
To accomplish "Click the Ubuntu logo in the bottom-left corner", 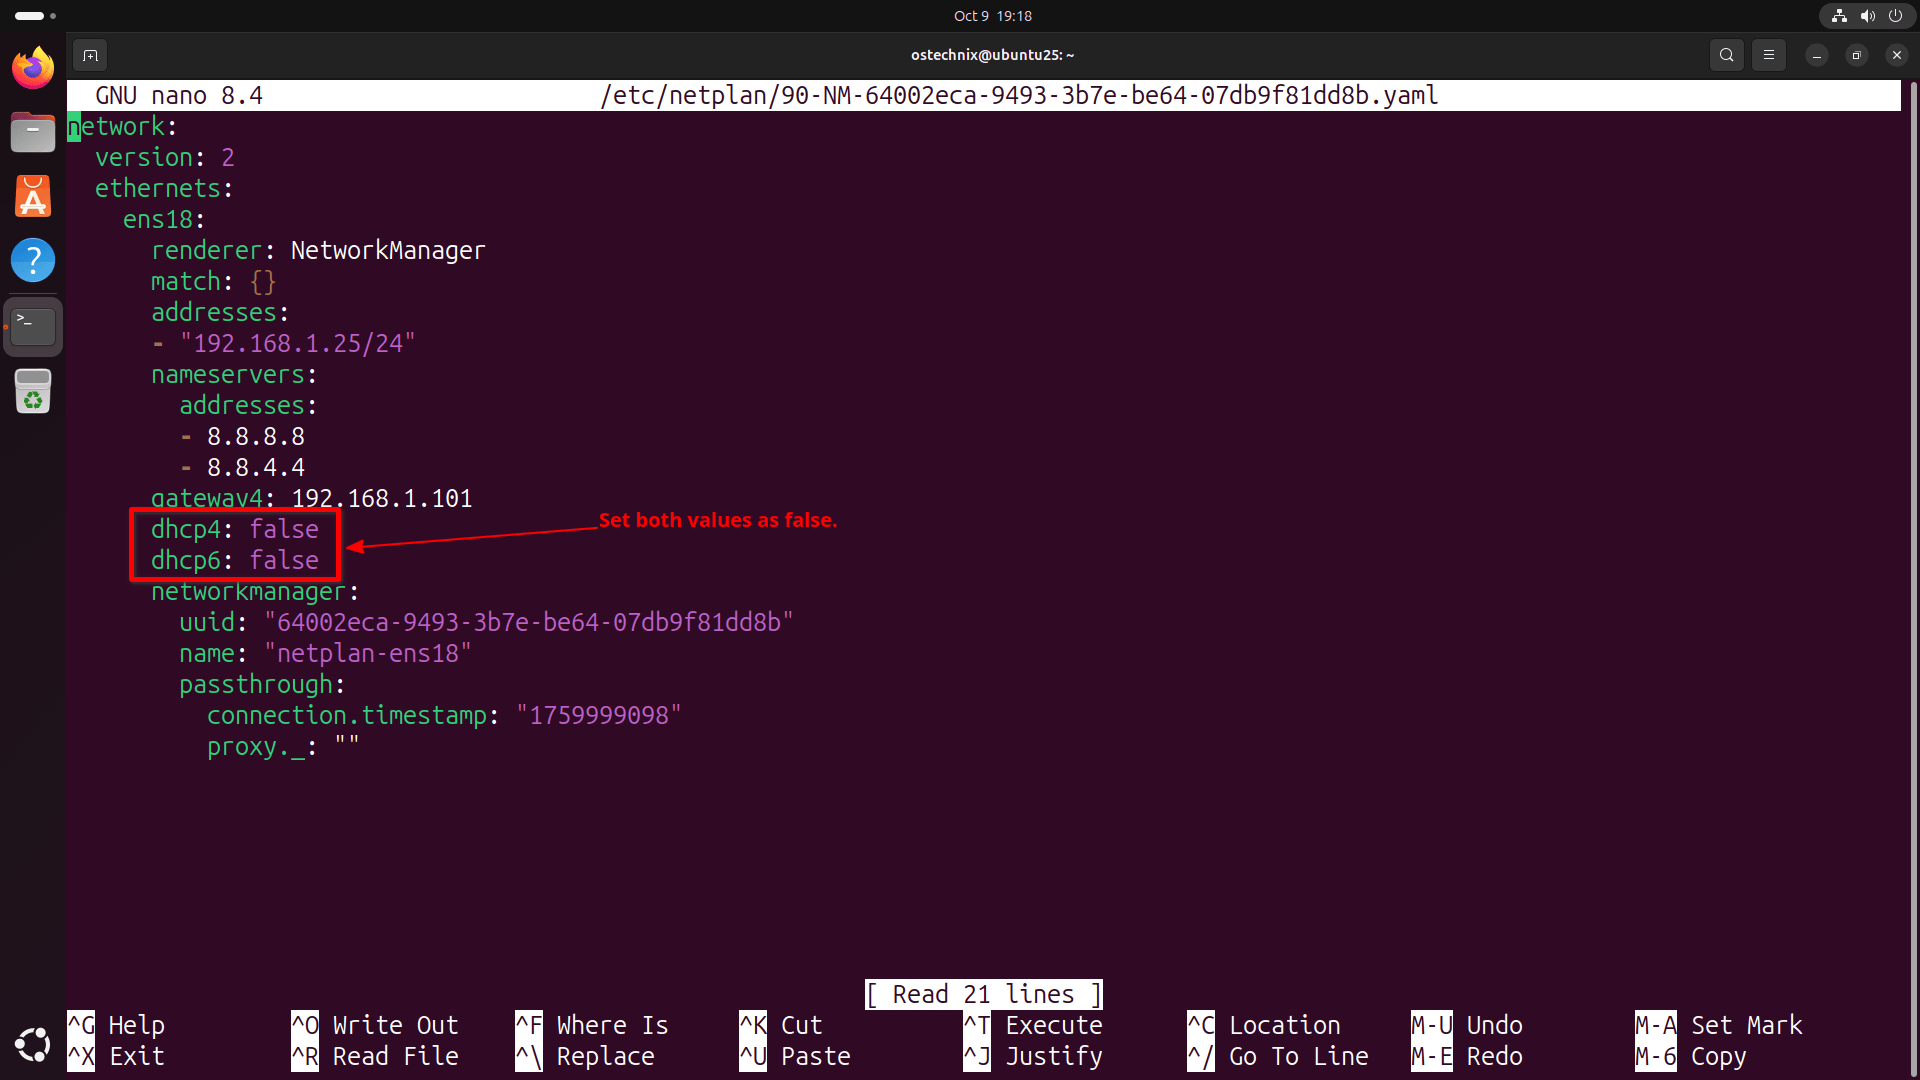I will [x=33, y=1044].
